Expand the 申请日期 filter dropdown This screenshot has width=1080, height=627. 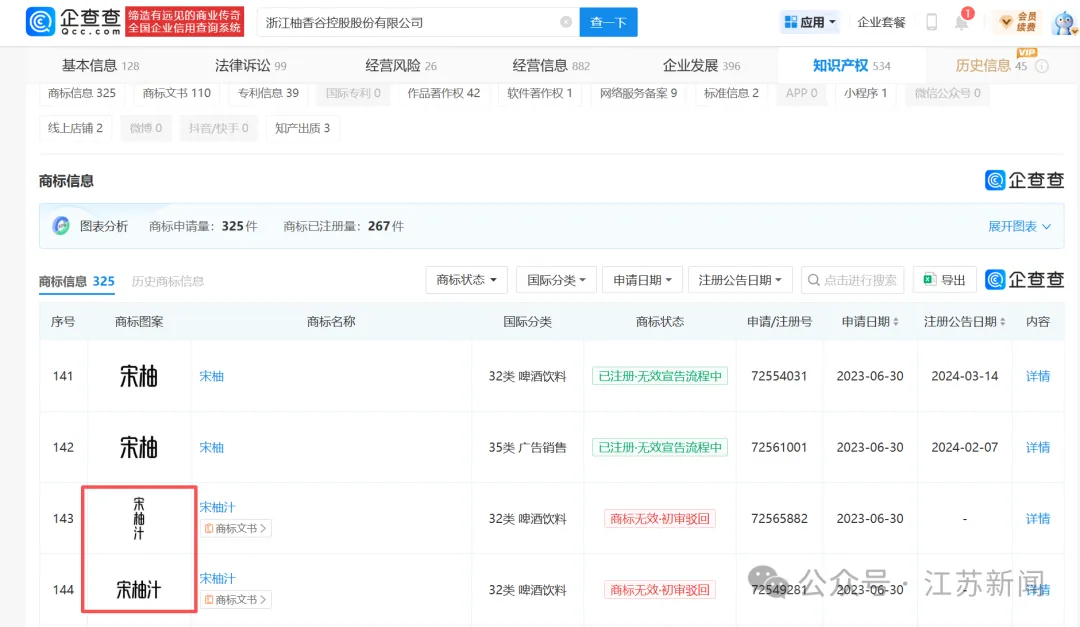point(643,280)
